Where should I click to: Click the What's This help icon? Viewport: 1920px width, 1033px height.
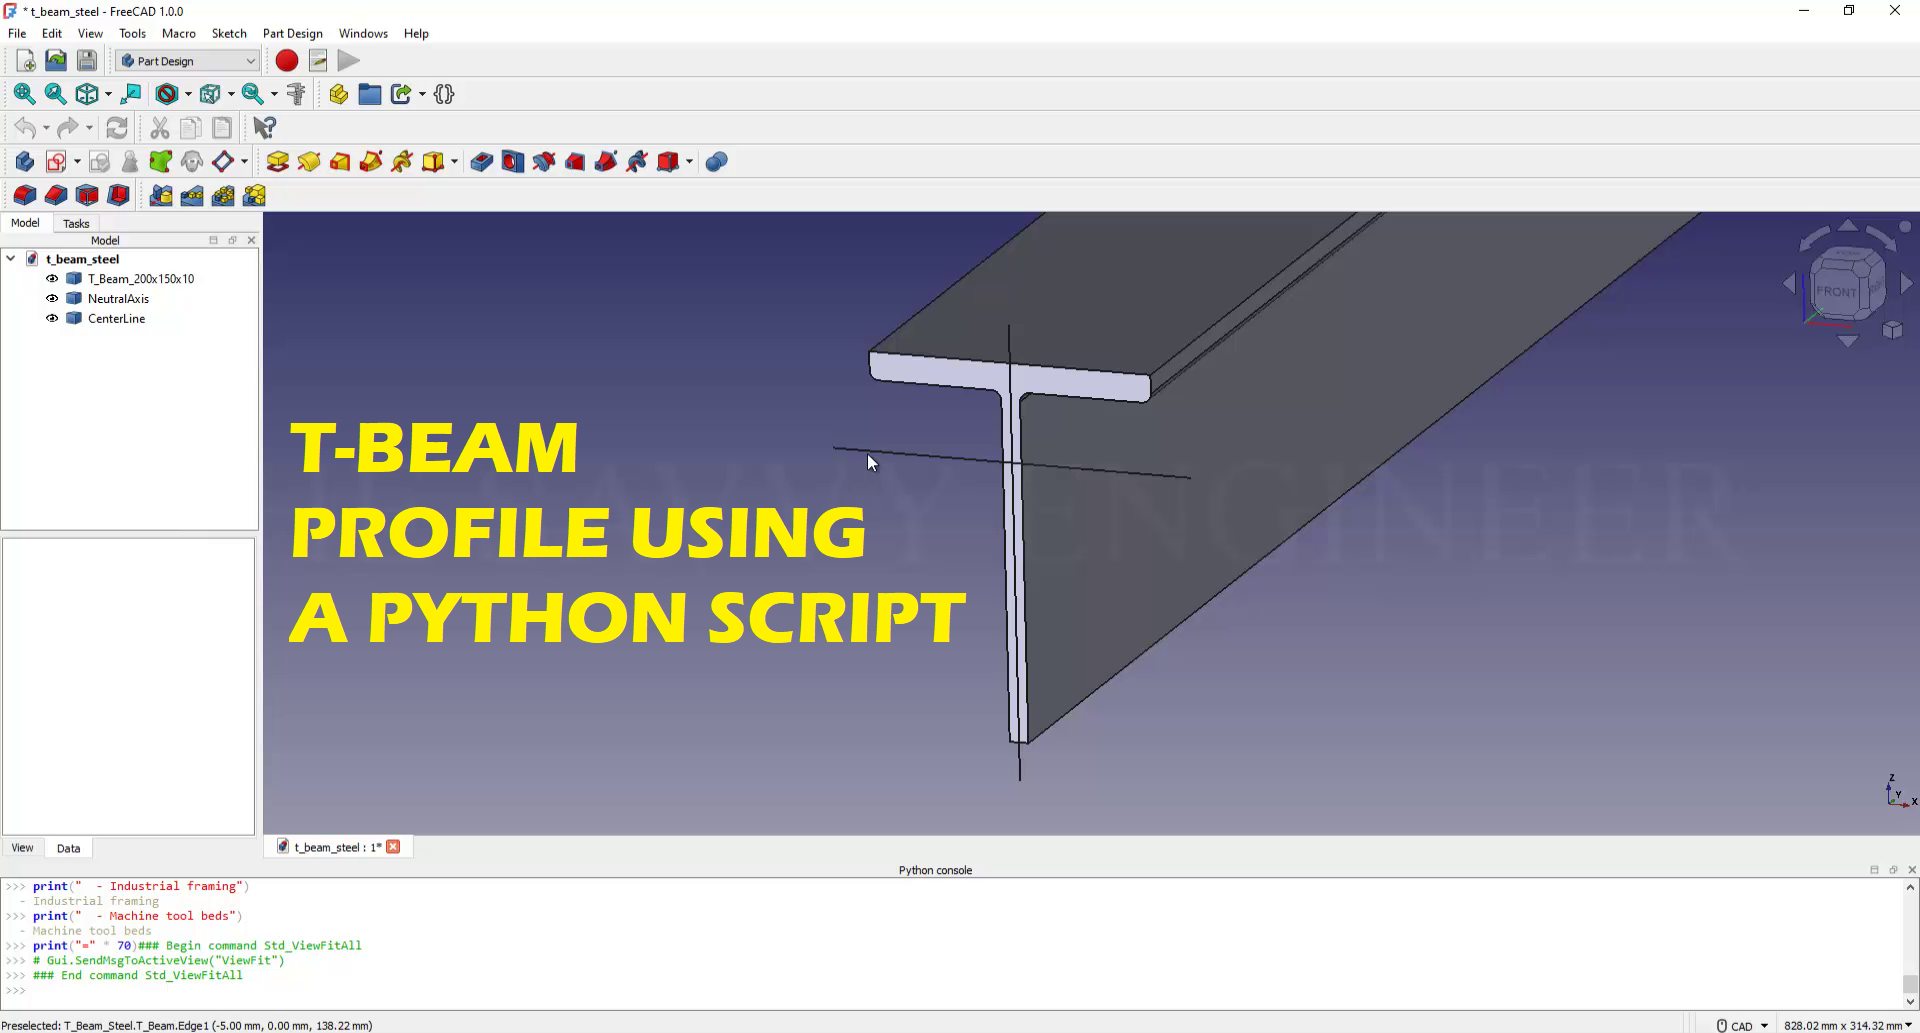[x=264, y=128]
